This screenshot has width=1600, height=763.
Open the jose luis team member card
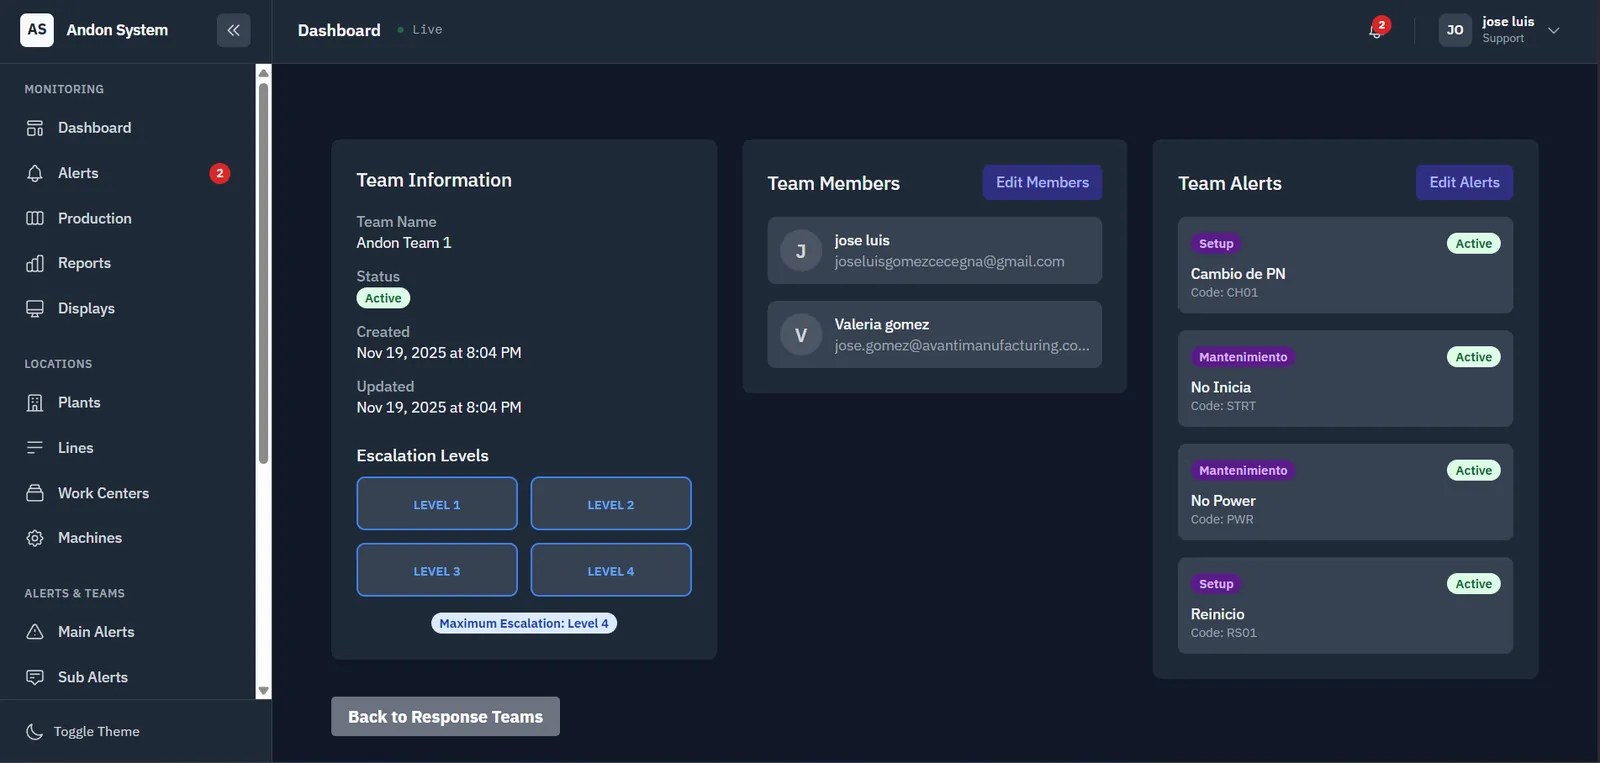pyautogui.click(x=935, y=251)
